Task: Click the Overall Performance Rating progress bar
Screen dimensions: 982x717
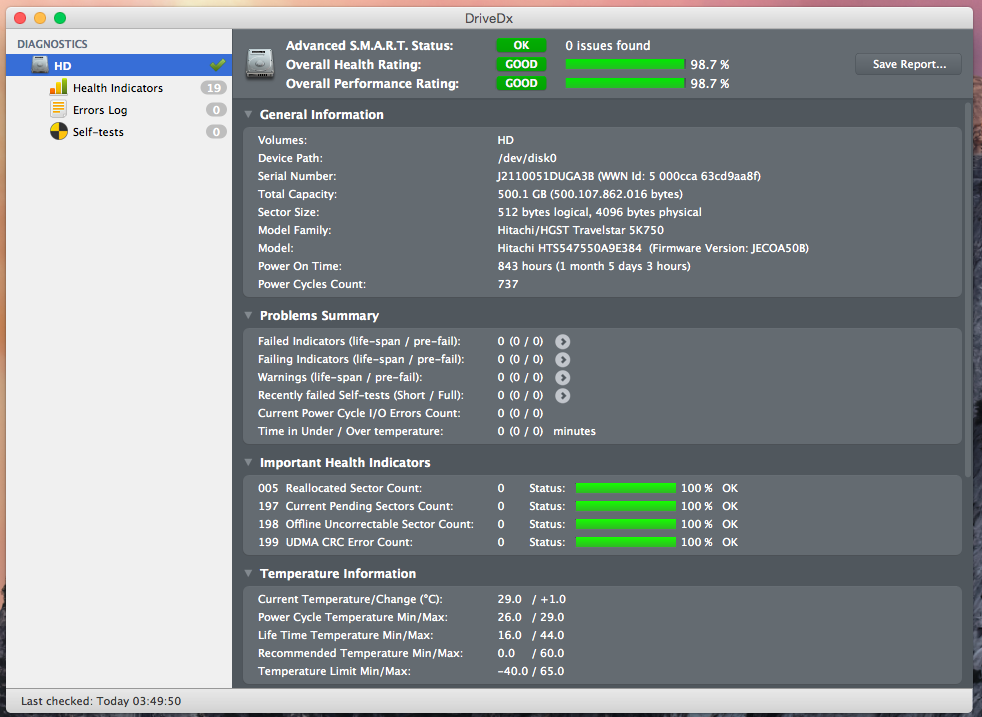Action: pos(624,83)
